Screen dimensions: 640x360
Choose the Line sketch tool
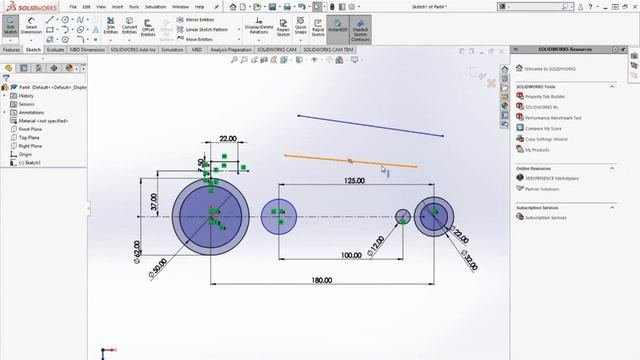pyautogui.click(x=50, y=20)
